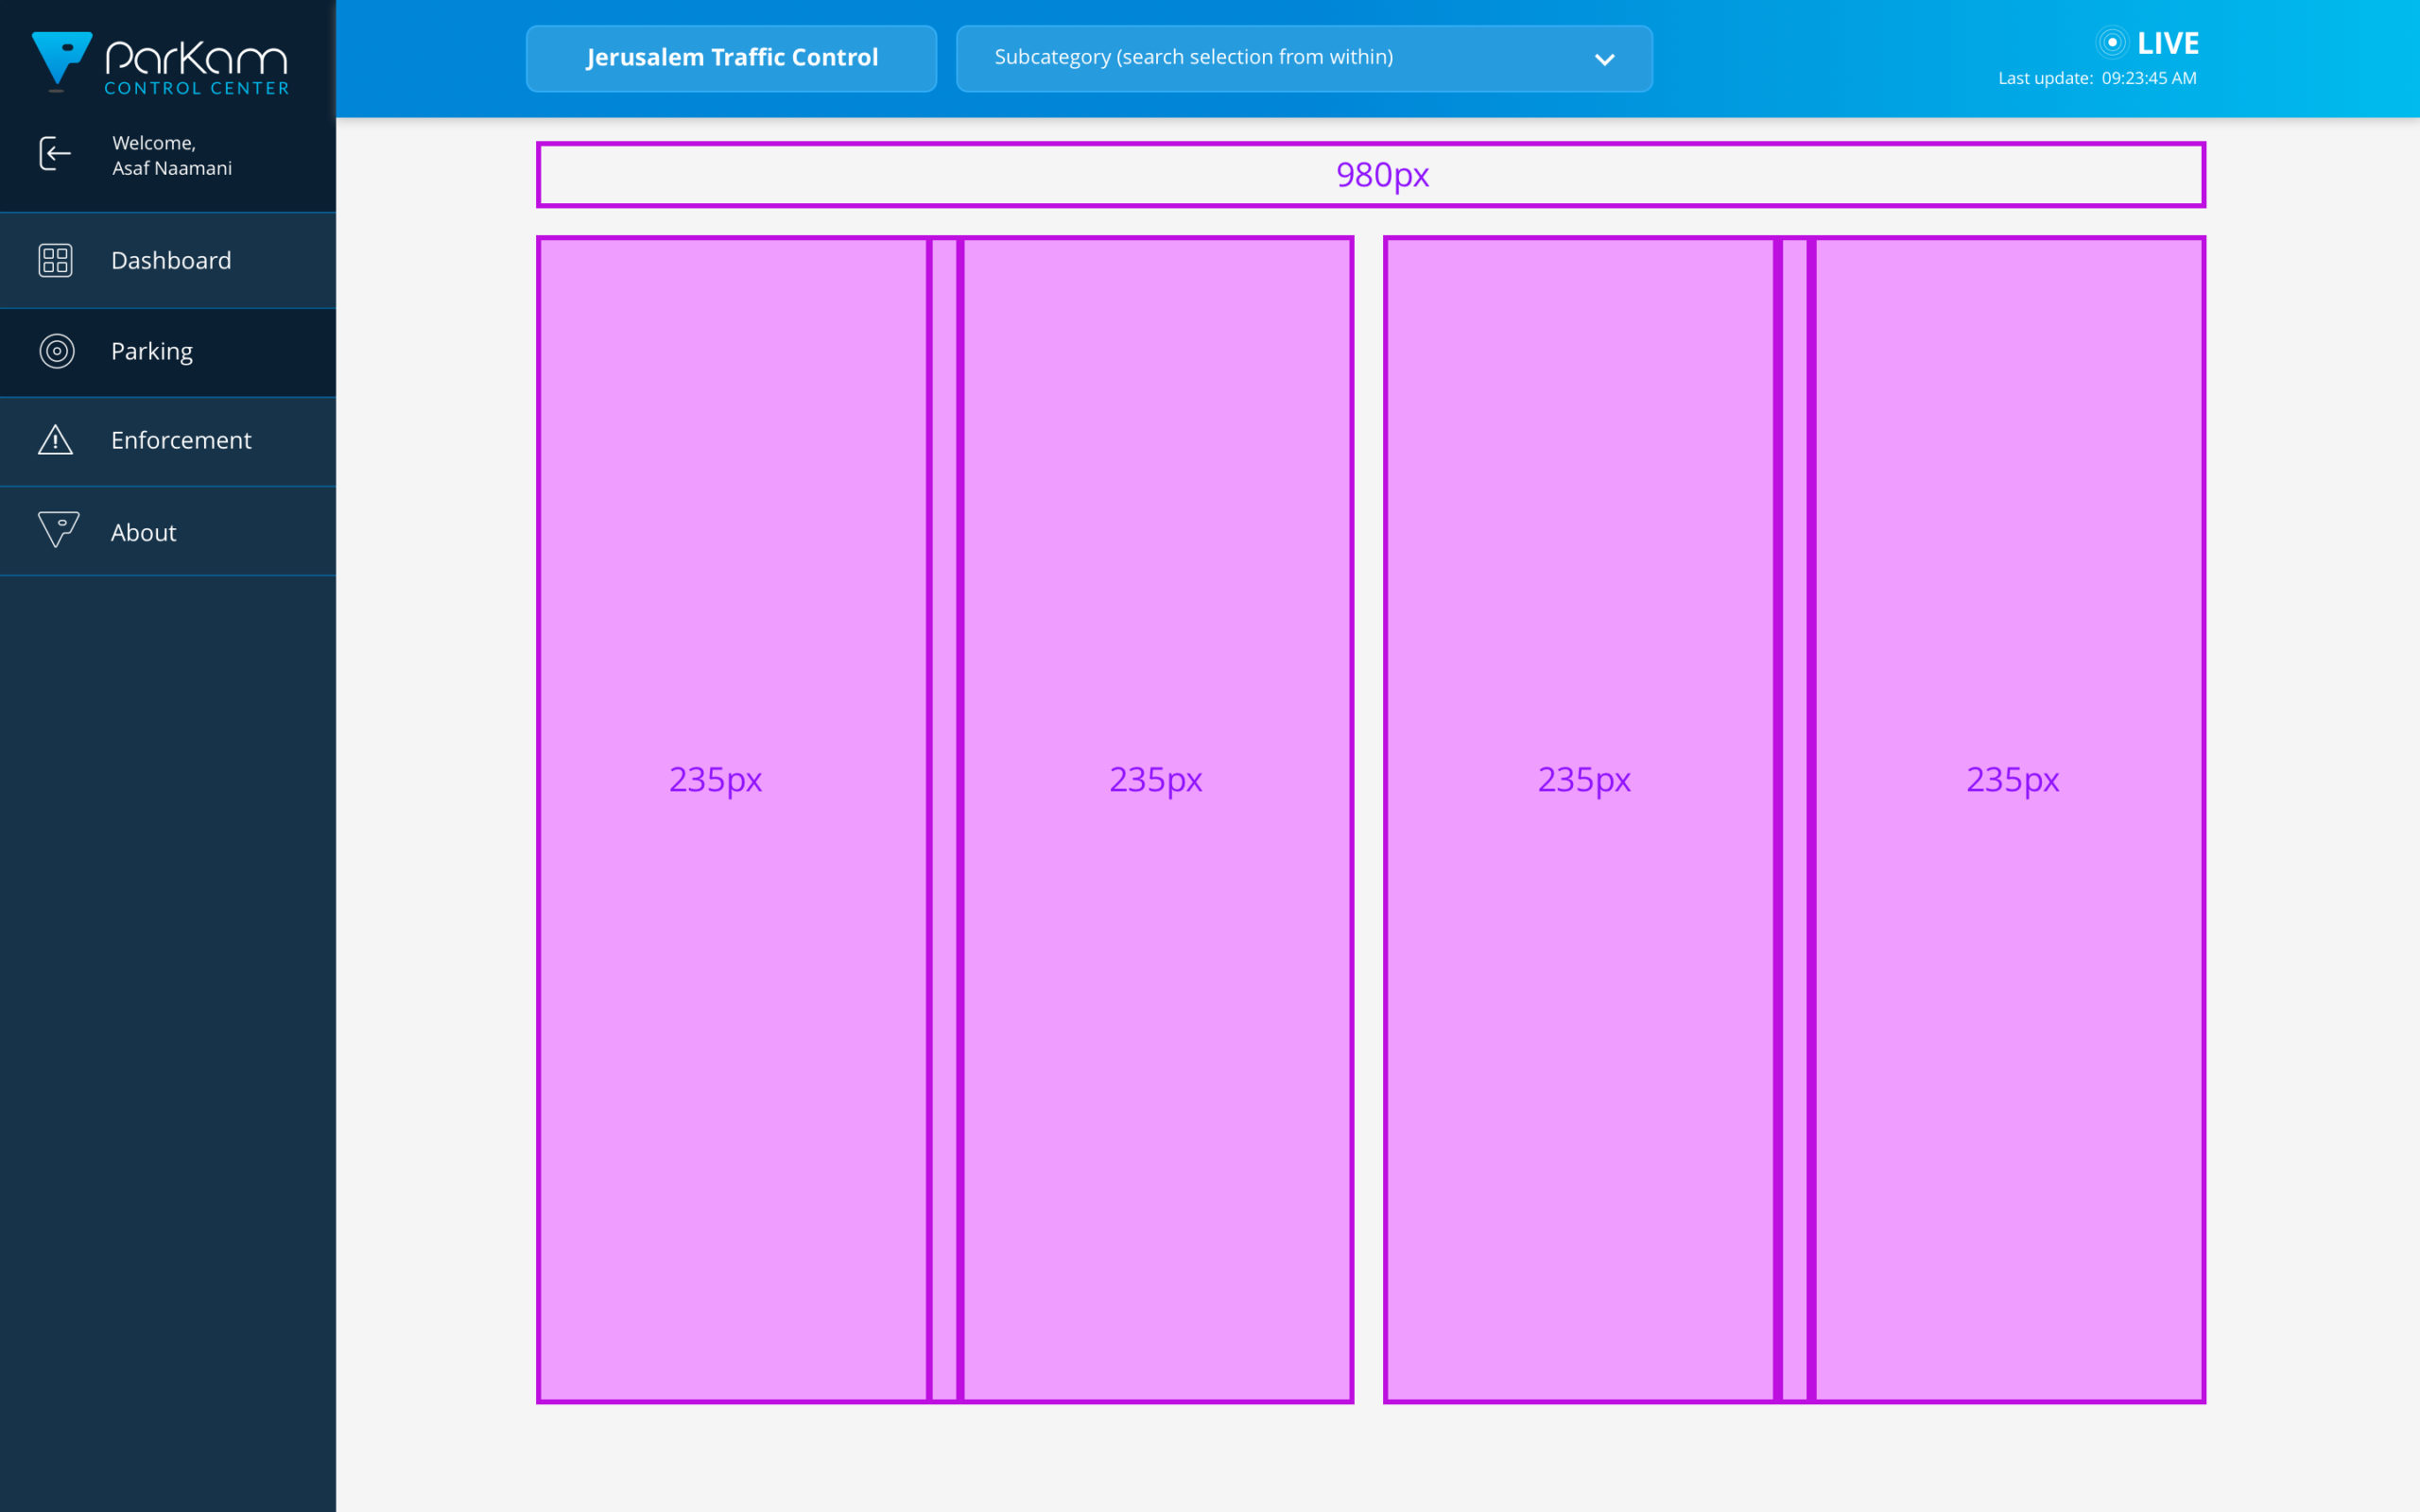The width and height of the screenshot is (2420, 1512).
Task: Click the Dashboard grid icon
Action: click(55, 260)
